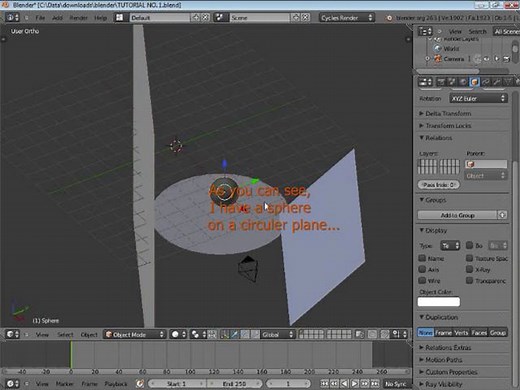Open the Playback menu in timeline
Image resolution: width=520 pixels, height=390 pixels.
pyautogui.click(x=116, y=384)
